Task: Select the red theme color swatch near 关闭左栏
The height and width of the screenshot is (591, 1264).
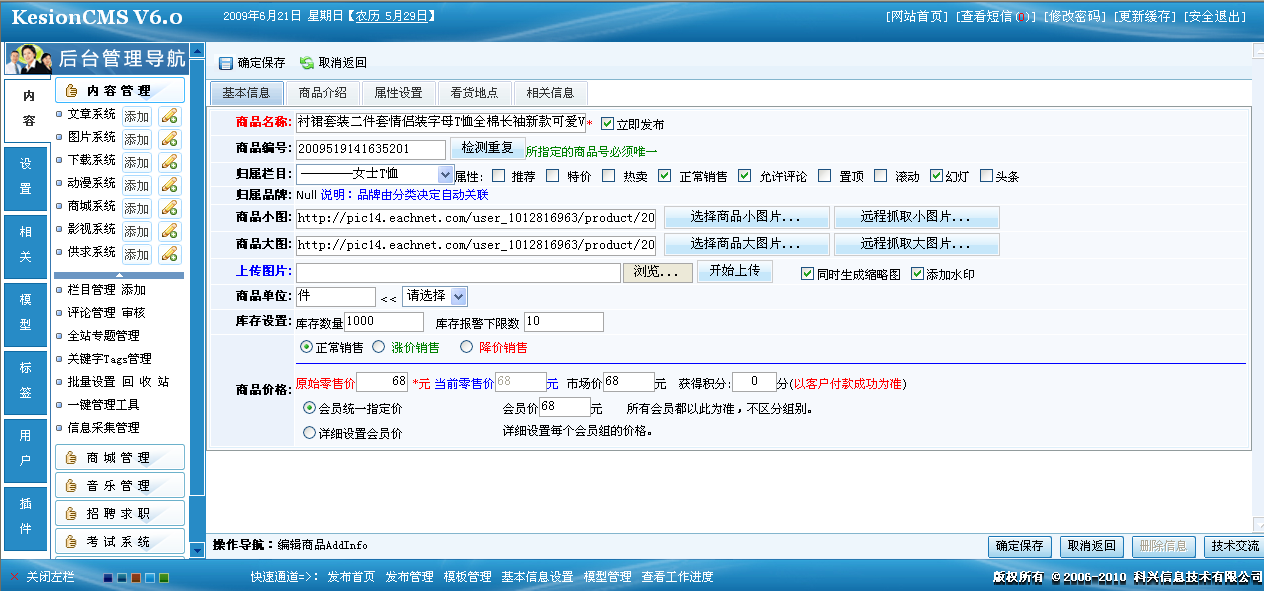Action: [135, 577]
